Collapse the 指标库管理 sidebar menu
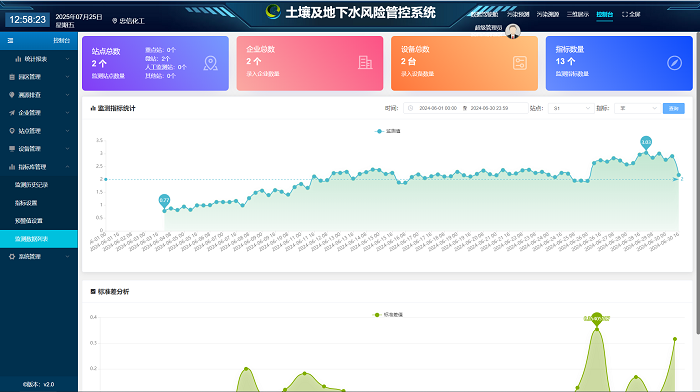The image size is (700, 392). tap(39, 167)
